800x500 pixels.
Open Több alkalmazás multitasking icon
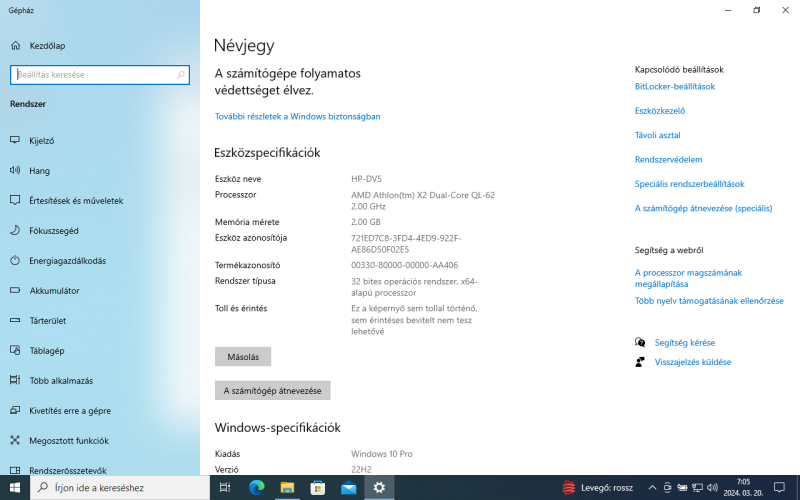point(15,380)
